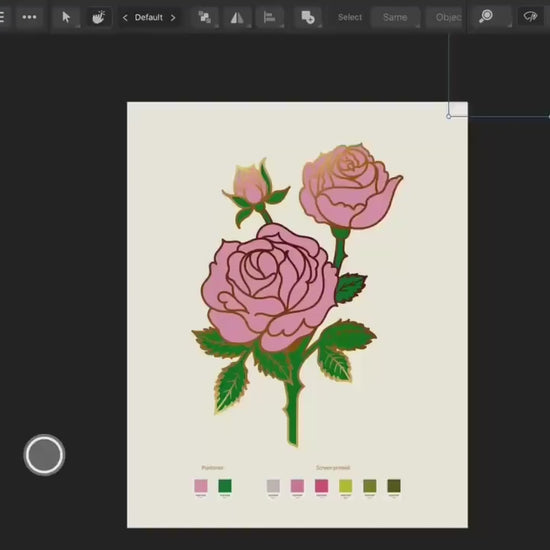Go to next preset right of Default
The height and width of the screenshot is (550, 550).
[173, 18]
